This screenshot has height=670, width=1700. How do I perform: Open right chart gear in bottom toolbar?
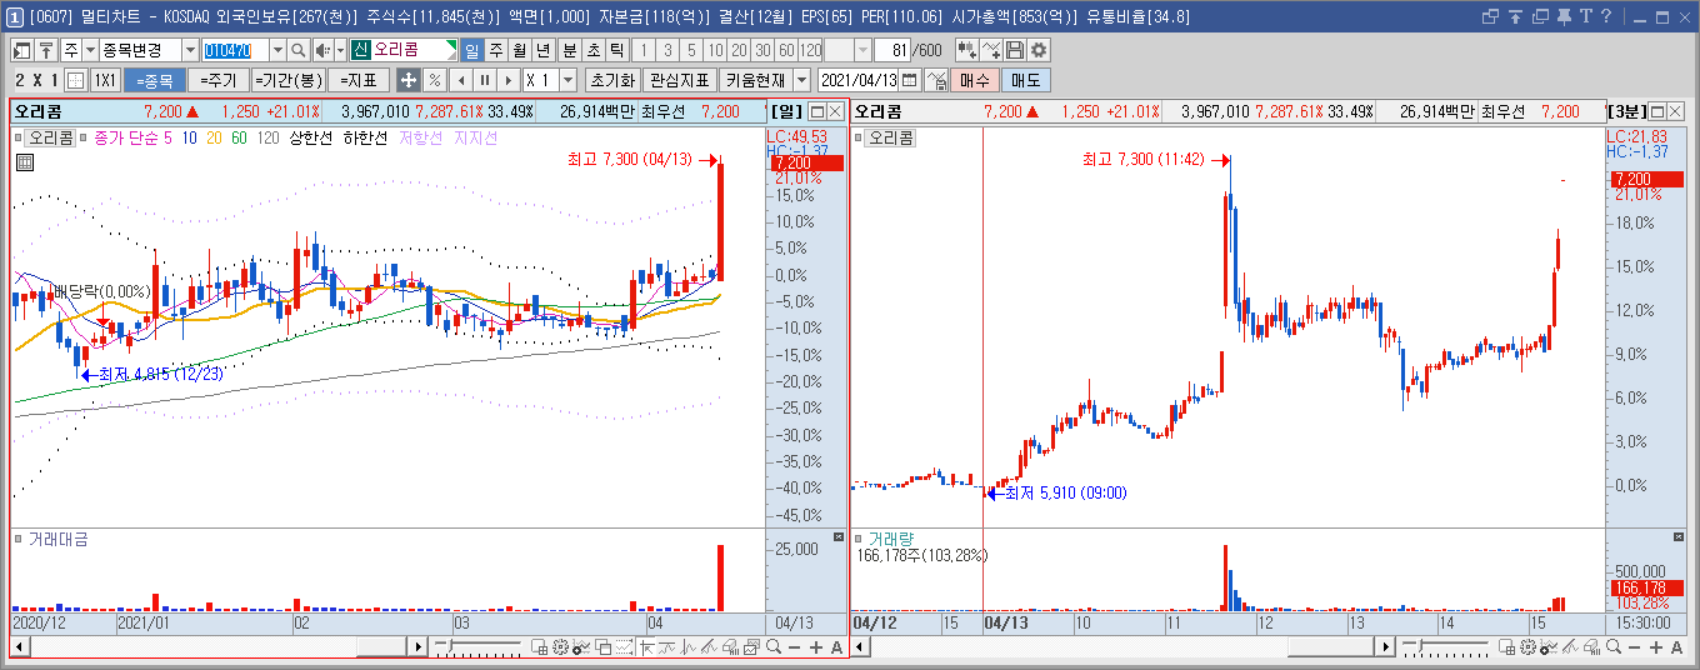(x=1529, y=648)
